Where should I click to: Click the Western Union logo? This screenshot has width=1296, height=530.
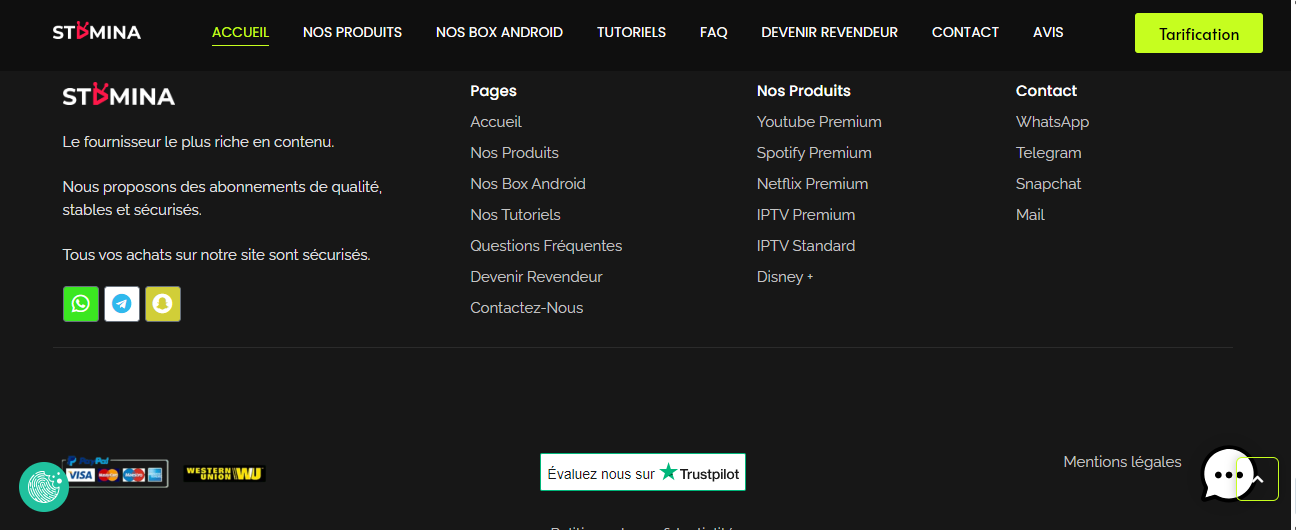click(224, 474)
